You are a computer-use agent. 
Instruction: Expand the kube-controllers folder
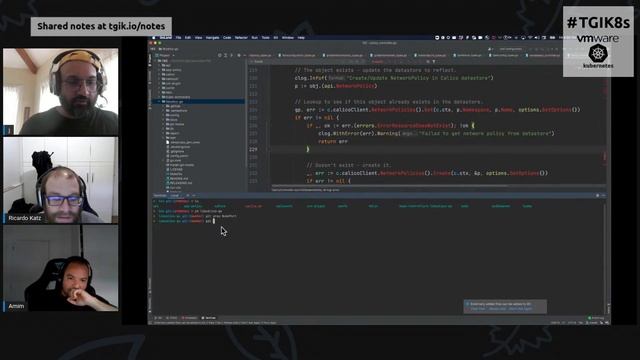point(159,97)
